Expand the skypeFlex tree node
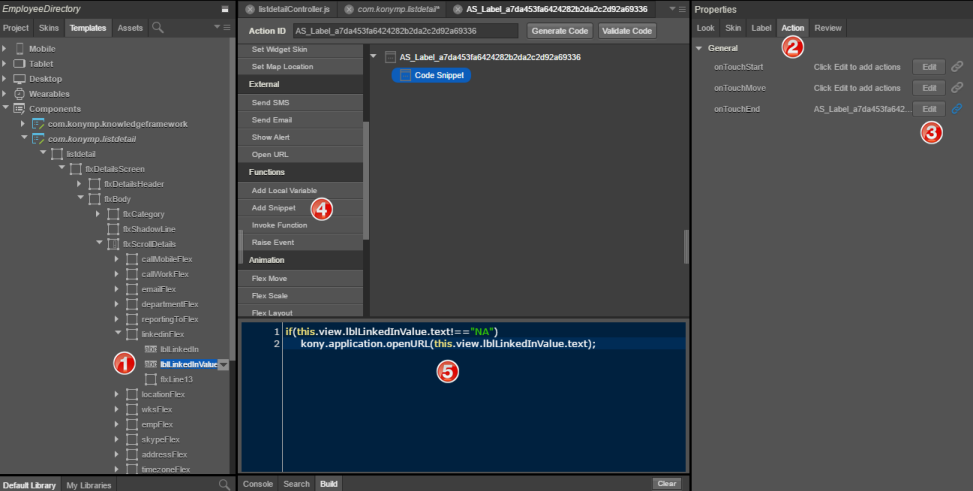This screenshot has width=973, height=491. (116, 439)
